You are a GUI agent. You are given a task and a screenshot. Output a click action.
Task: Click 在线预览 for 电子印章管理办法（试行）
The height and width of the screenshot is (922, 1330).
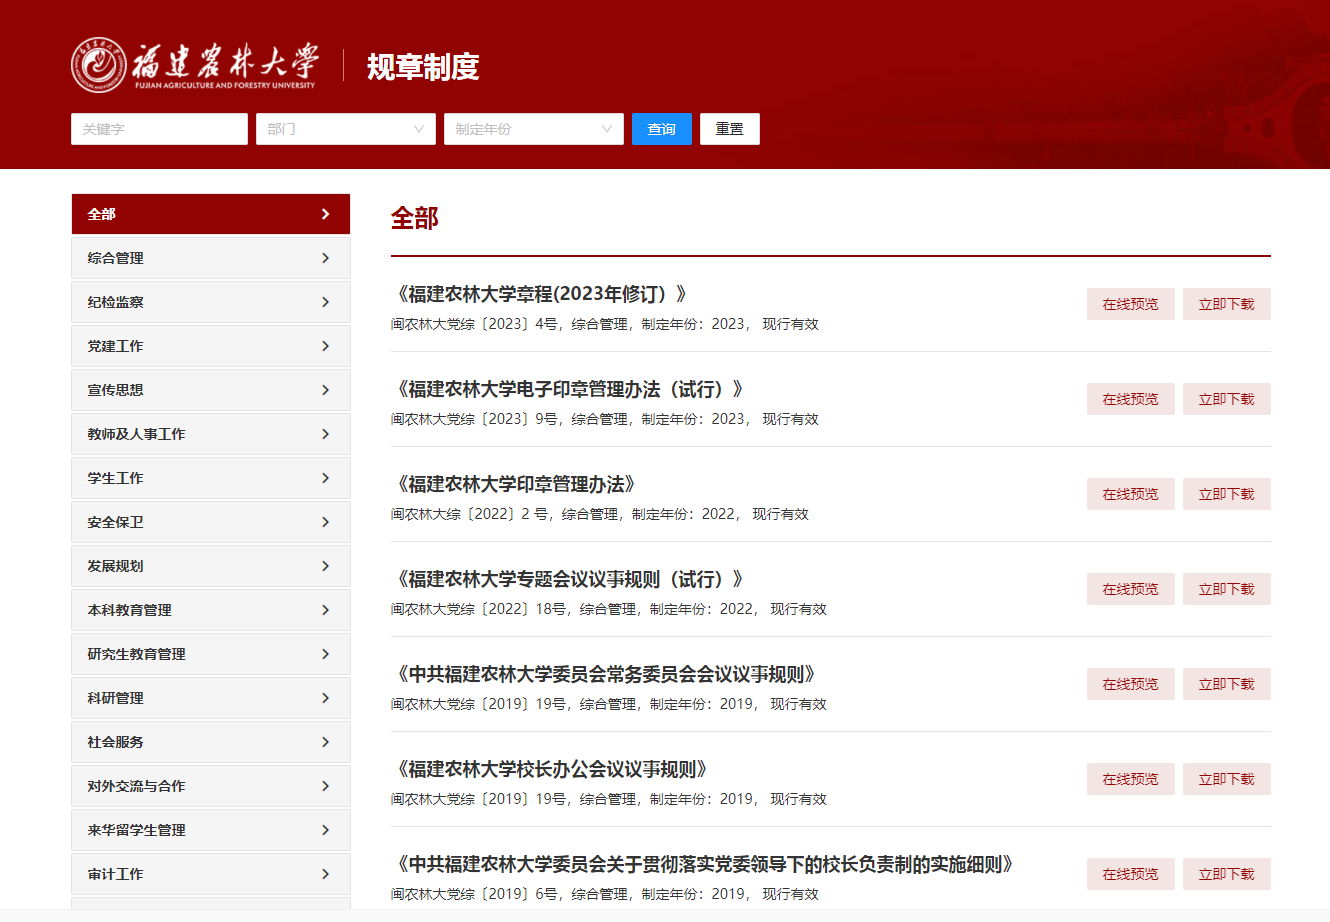click(x=1131, y=399)
